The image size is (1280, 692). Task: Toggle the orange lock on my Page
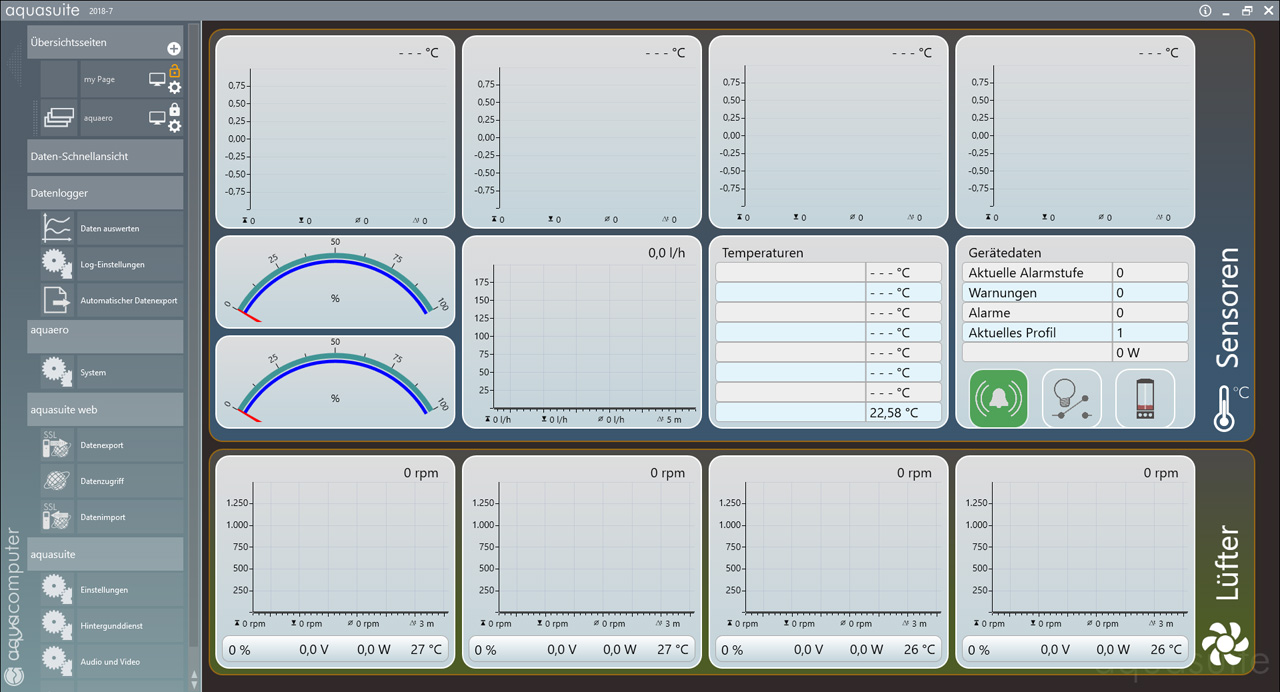click(x=174, y=71)
